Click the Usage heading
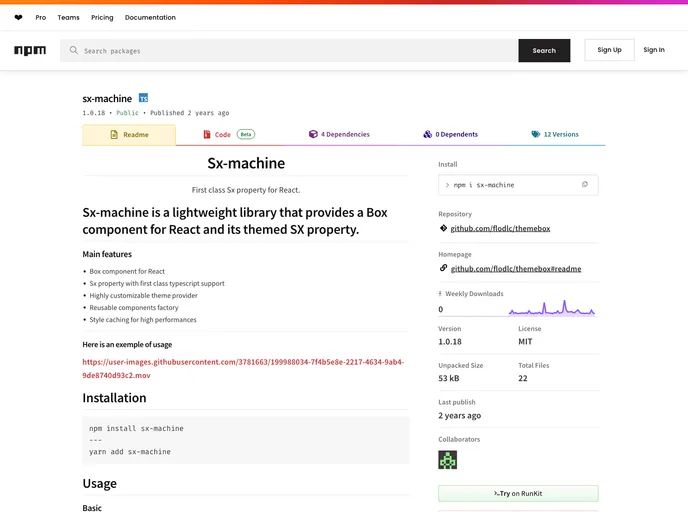688x512 pixels. (100, 483)
